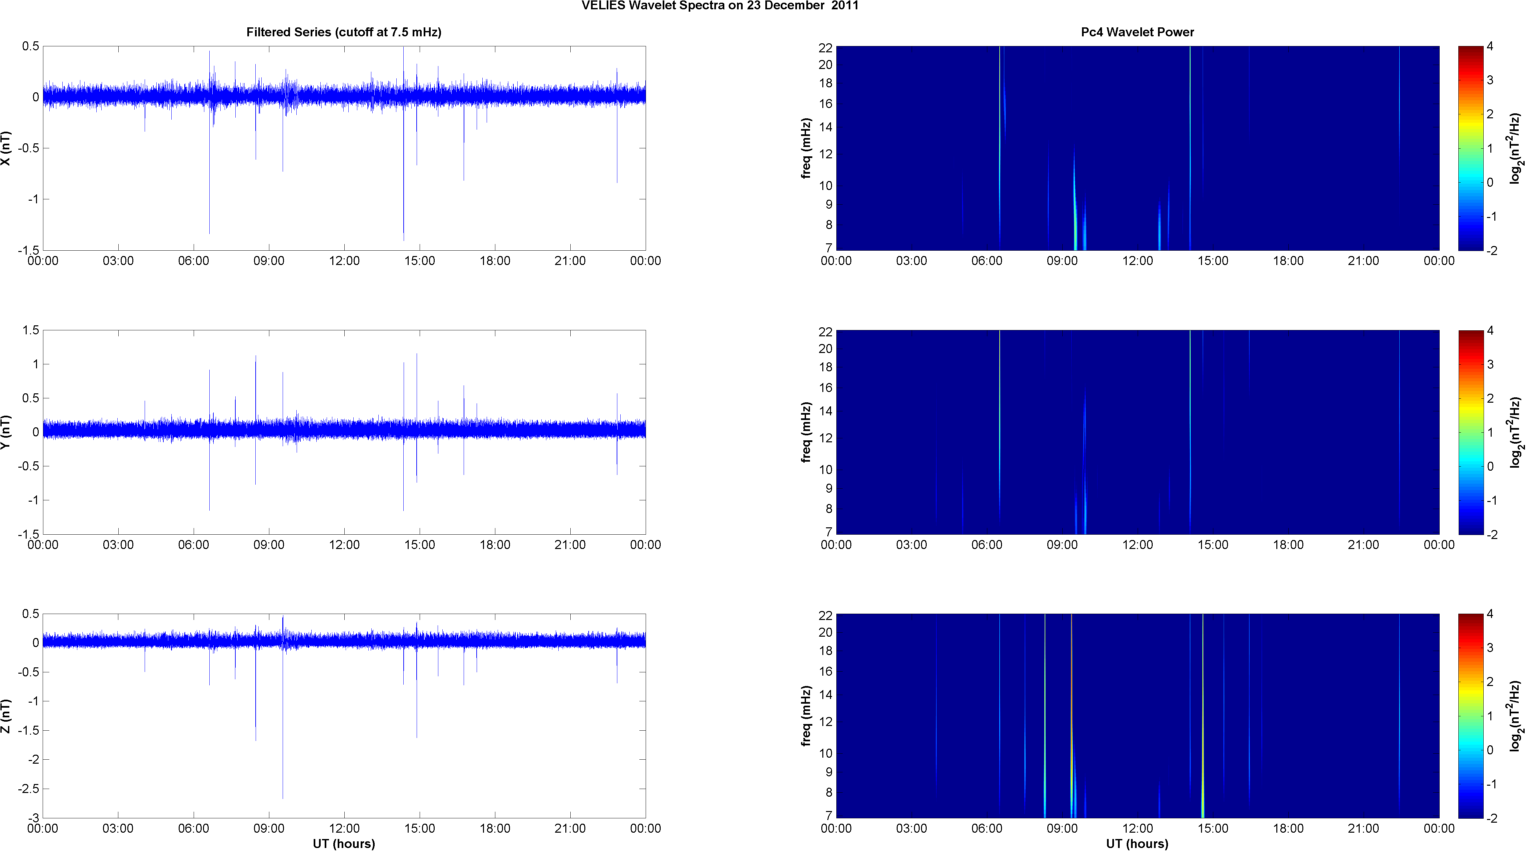The image size is (1526, 851).
Task: Click the middle wavelet panel colorbar
Action: 1470,432
